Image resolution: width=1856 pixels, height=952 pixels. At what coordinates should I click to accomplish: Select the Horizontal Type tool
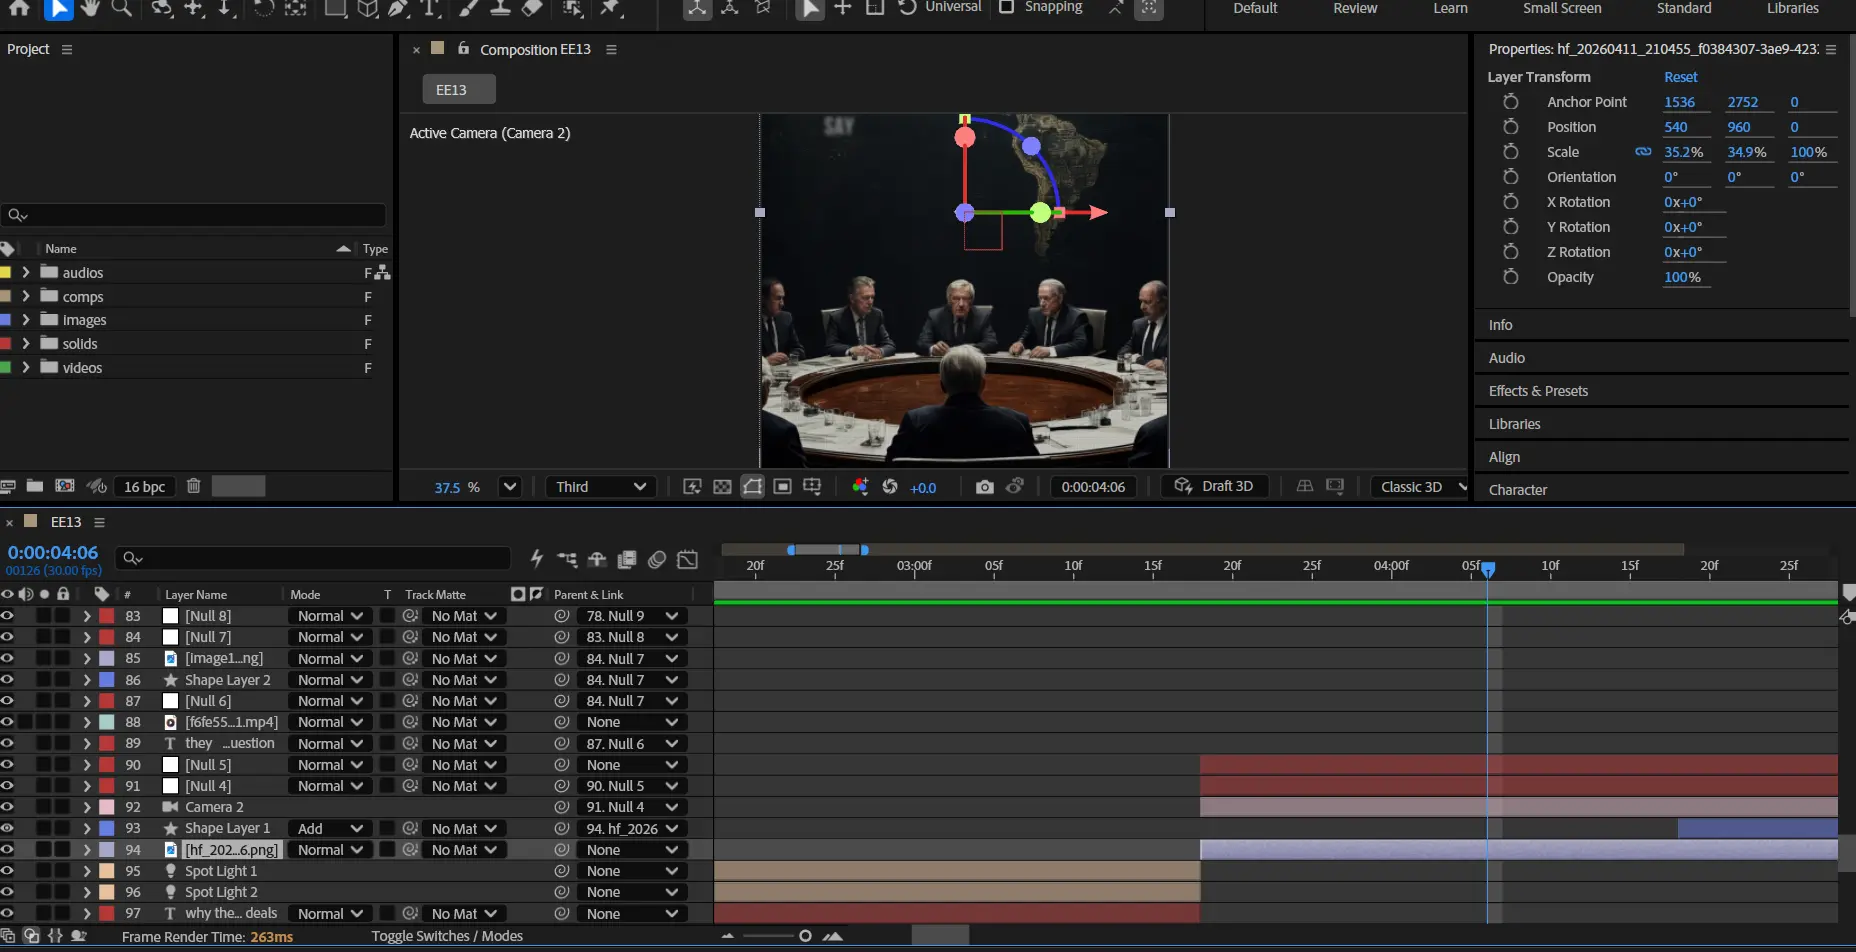[x=430, y=8]
